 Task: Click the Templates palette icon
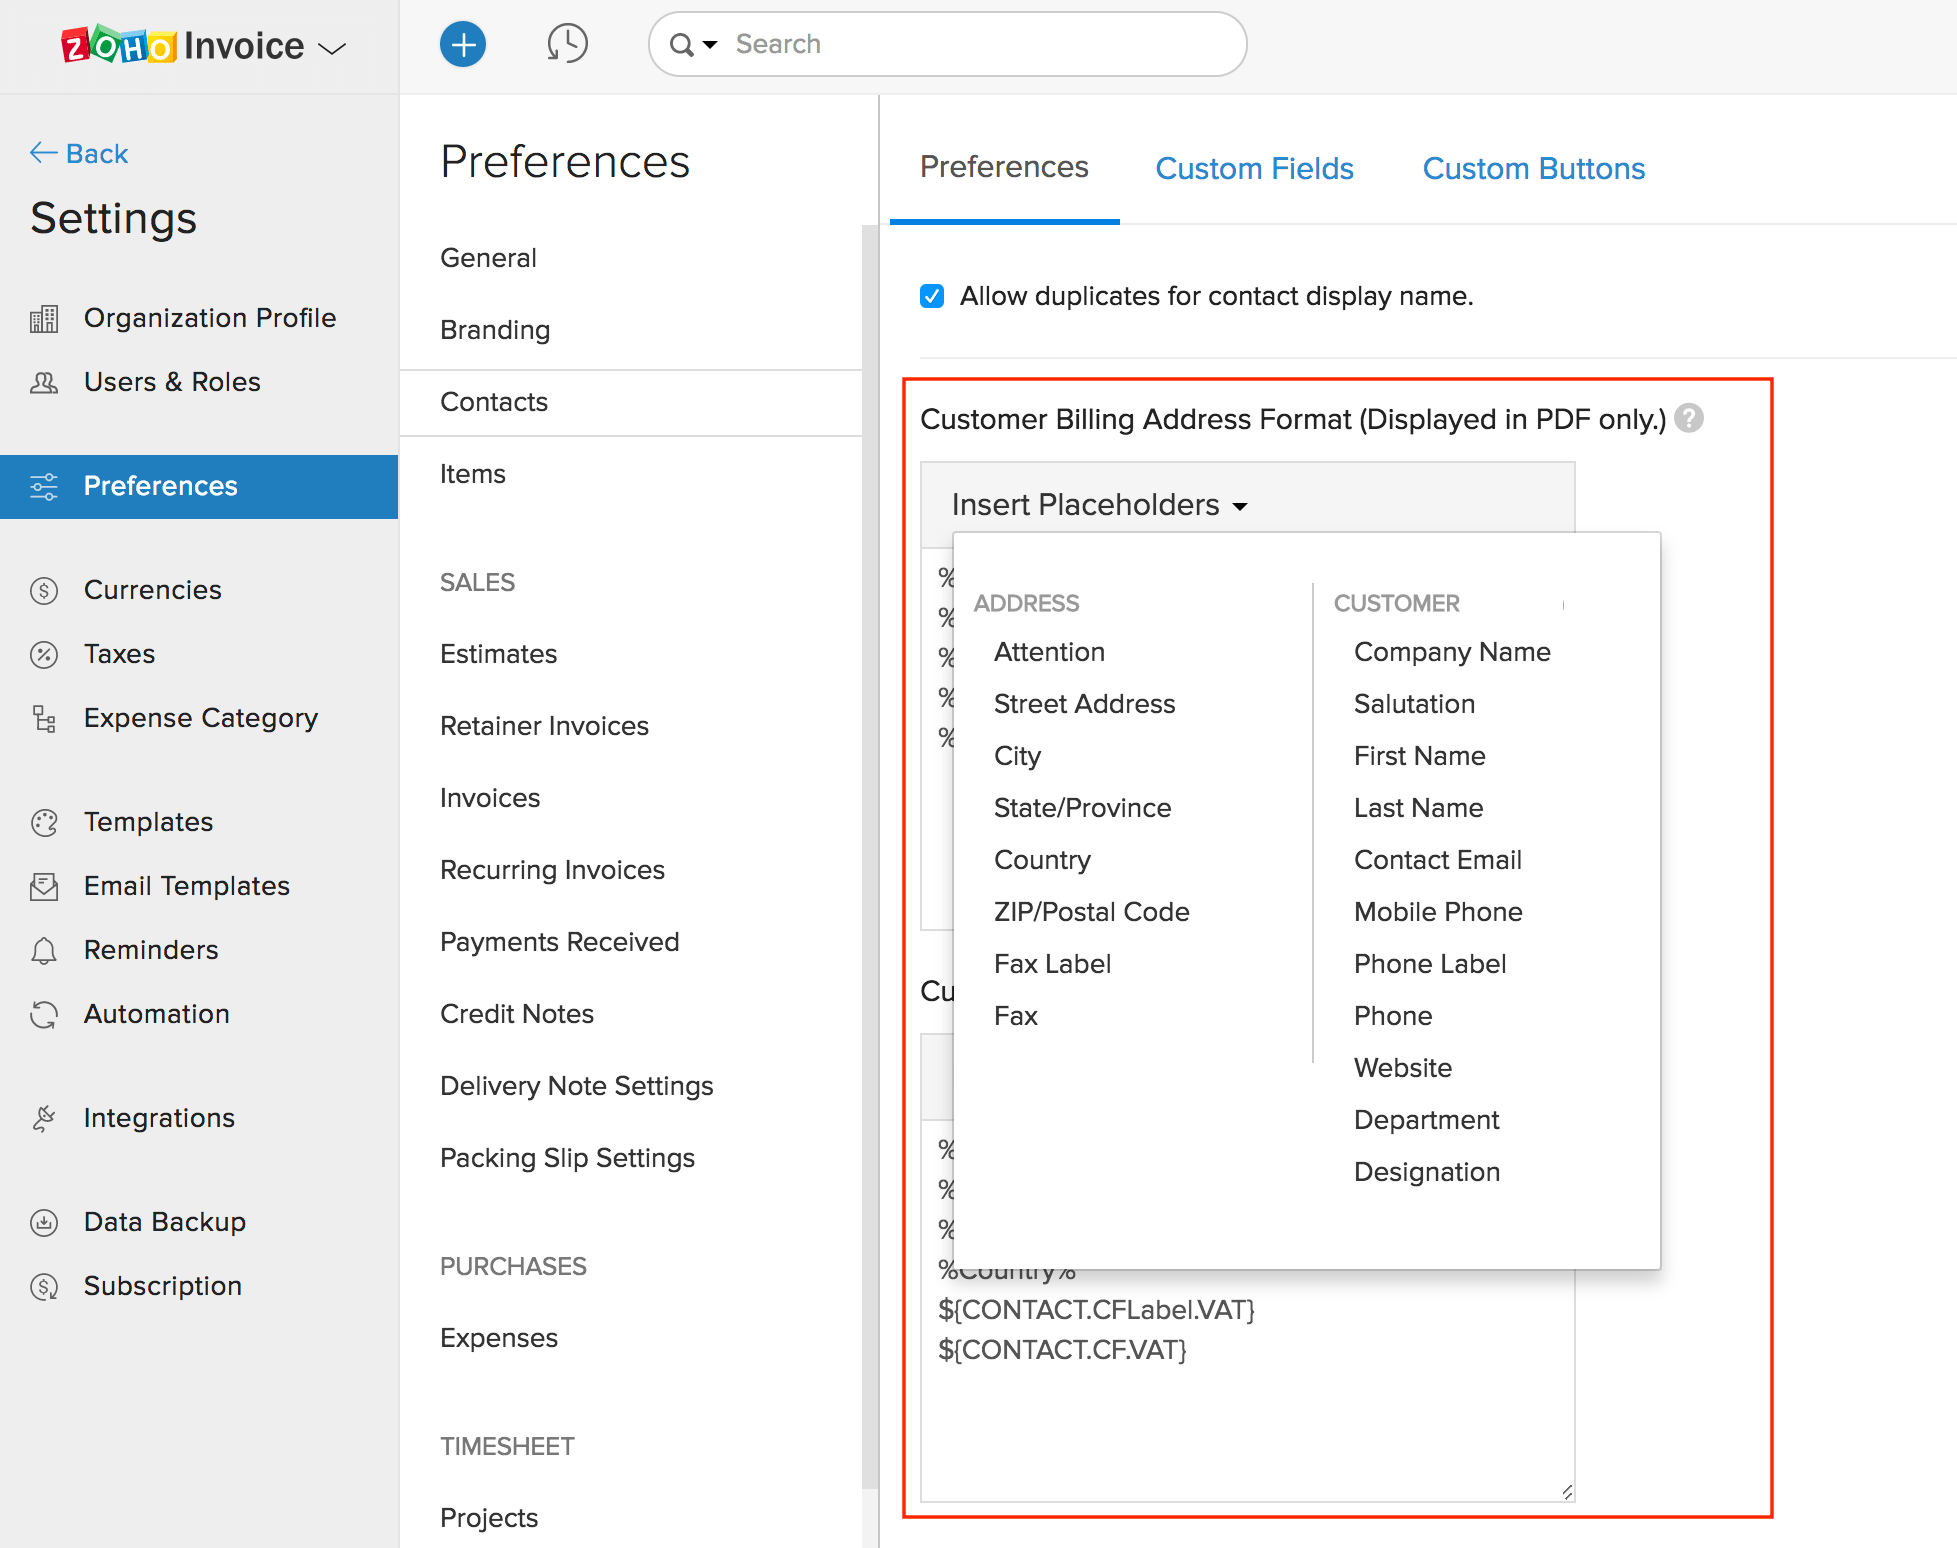[44, 823]
